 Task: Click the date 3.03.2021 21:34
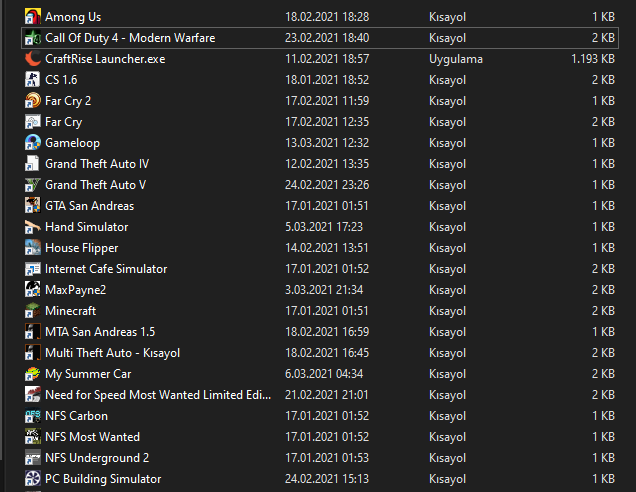(x=324, y=290)
